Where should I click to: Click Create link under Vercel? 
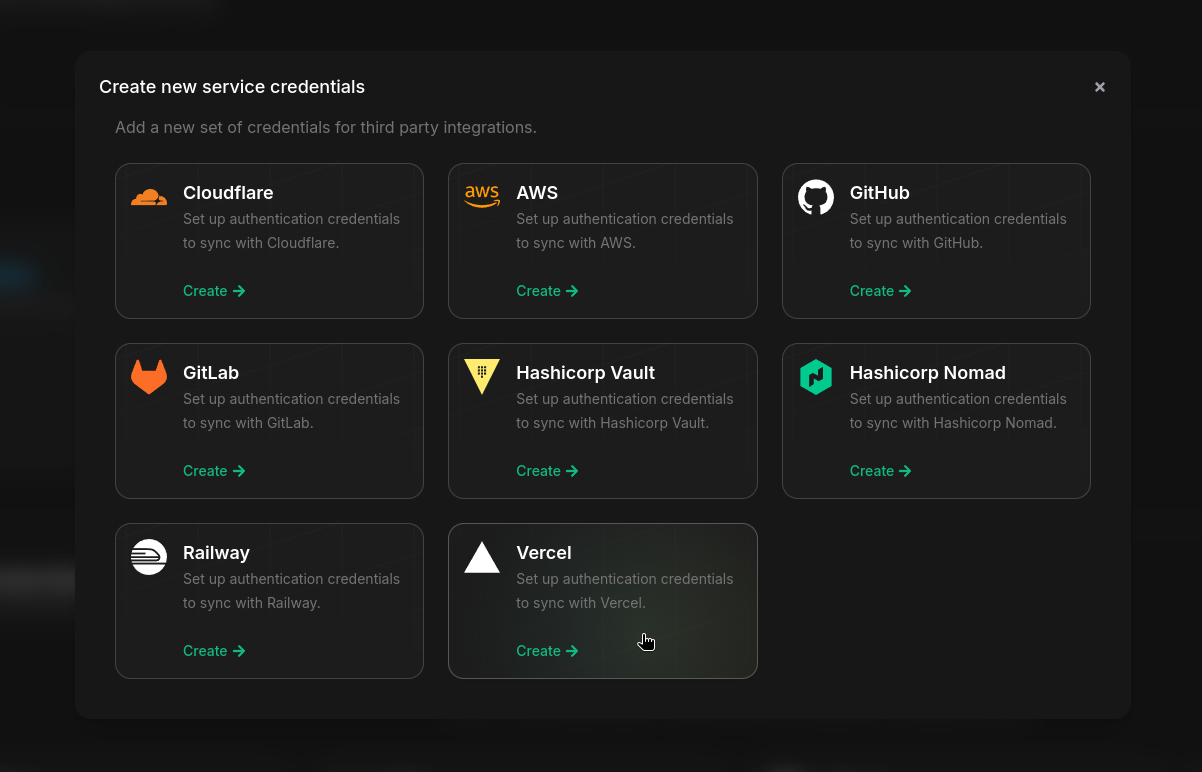pyautogui.click(x=547, y=651)
